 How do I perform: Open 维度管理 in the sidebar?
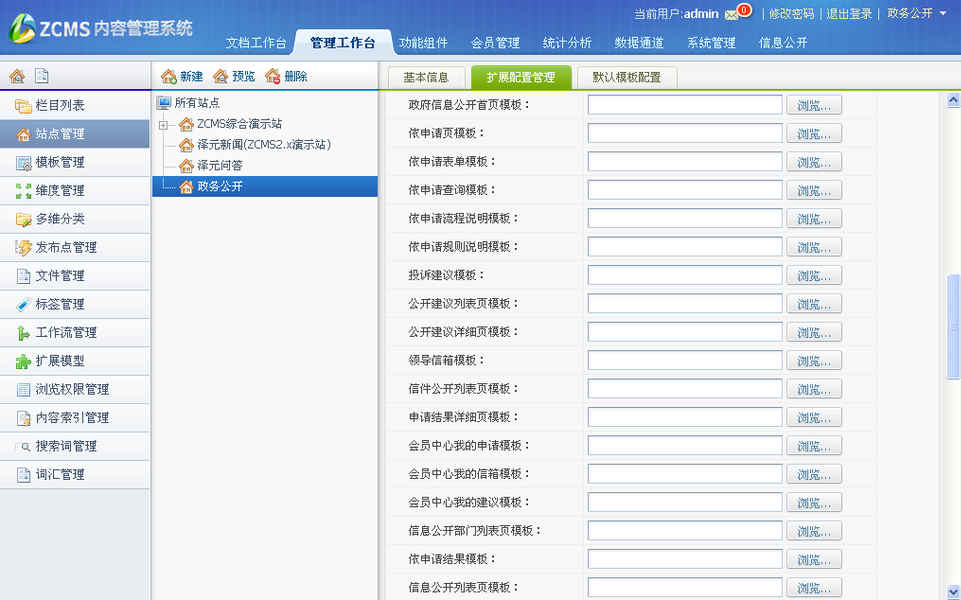tap(59, 190)
